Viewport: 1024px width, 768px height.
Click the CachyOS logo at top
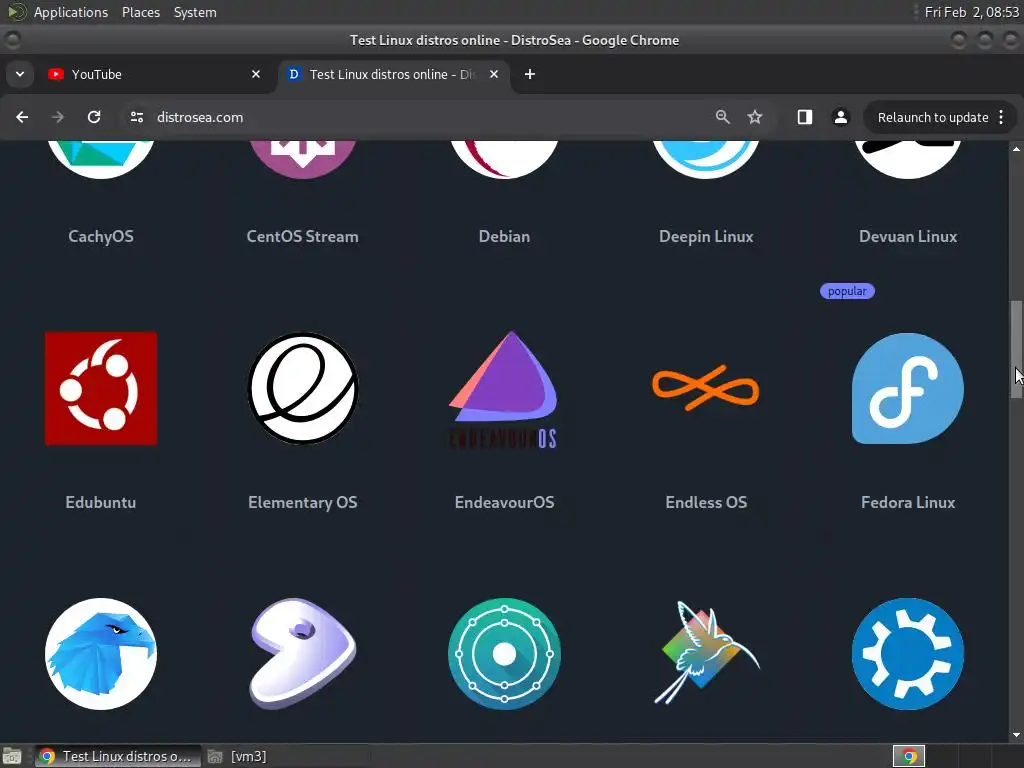pos(101,159)
